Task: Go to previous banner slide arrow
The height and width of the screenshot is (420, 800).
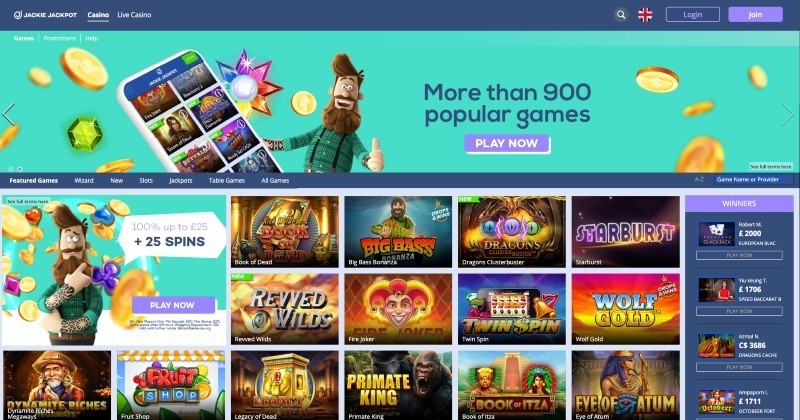Action: (8, 114)
